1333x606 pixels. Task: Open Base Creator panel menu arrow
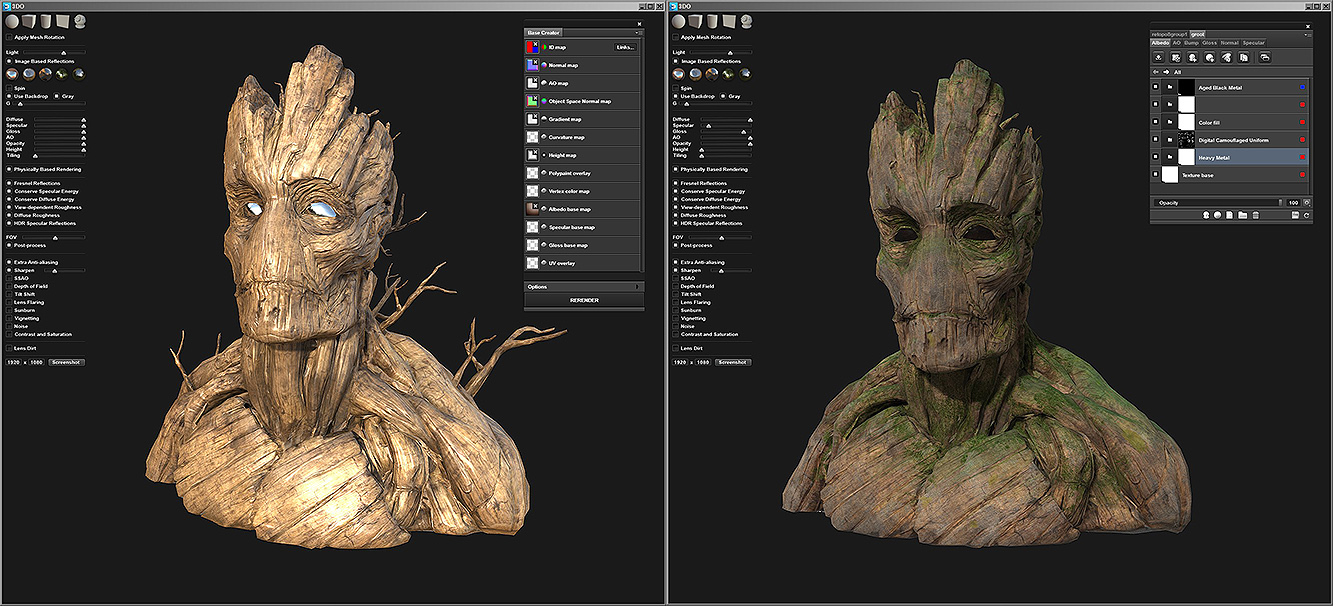(x=638, y=33)
